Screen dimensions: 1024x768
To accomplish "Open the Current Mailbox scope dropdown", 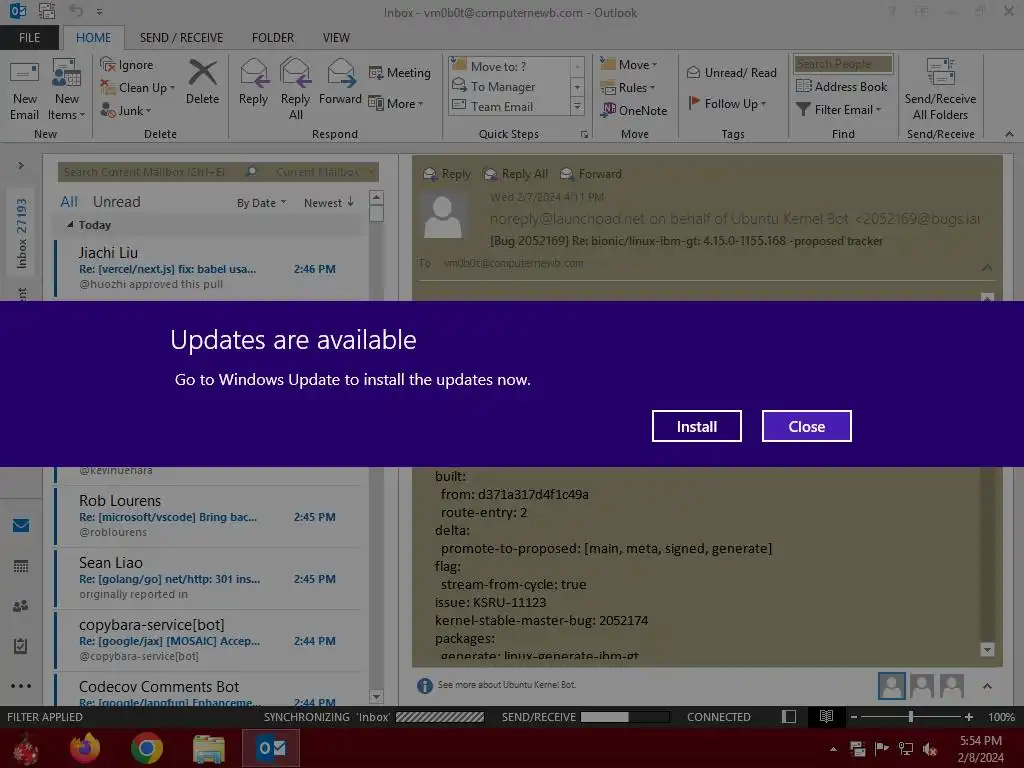I will pyautogui.click(x=325, y=172).
